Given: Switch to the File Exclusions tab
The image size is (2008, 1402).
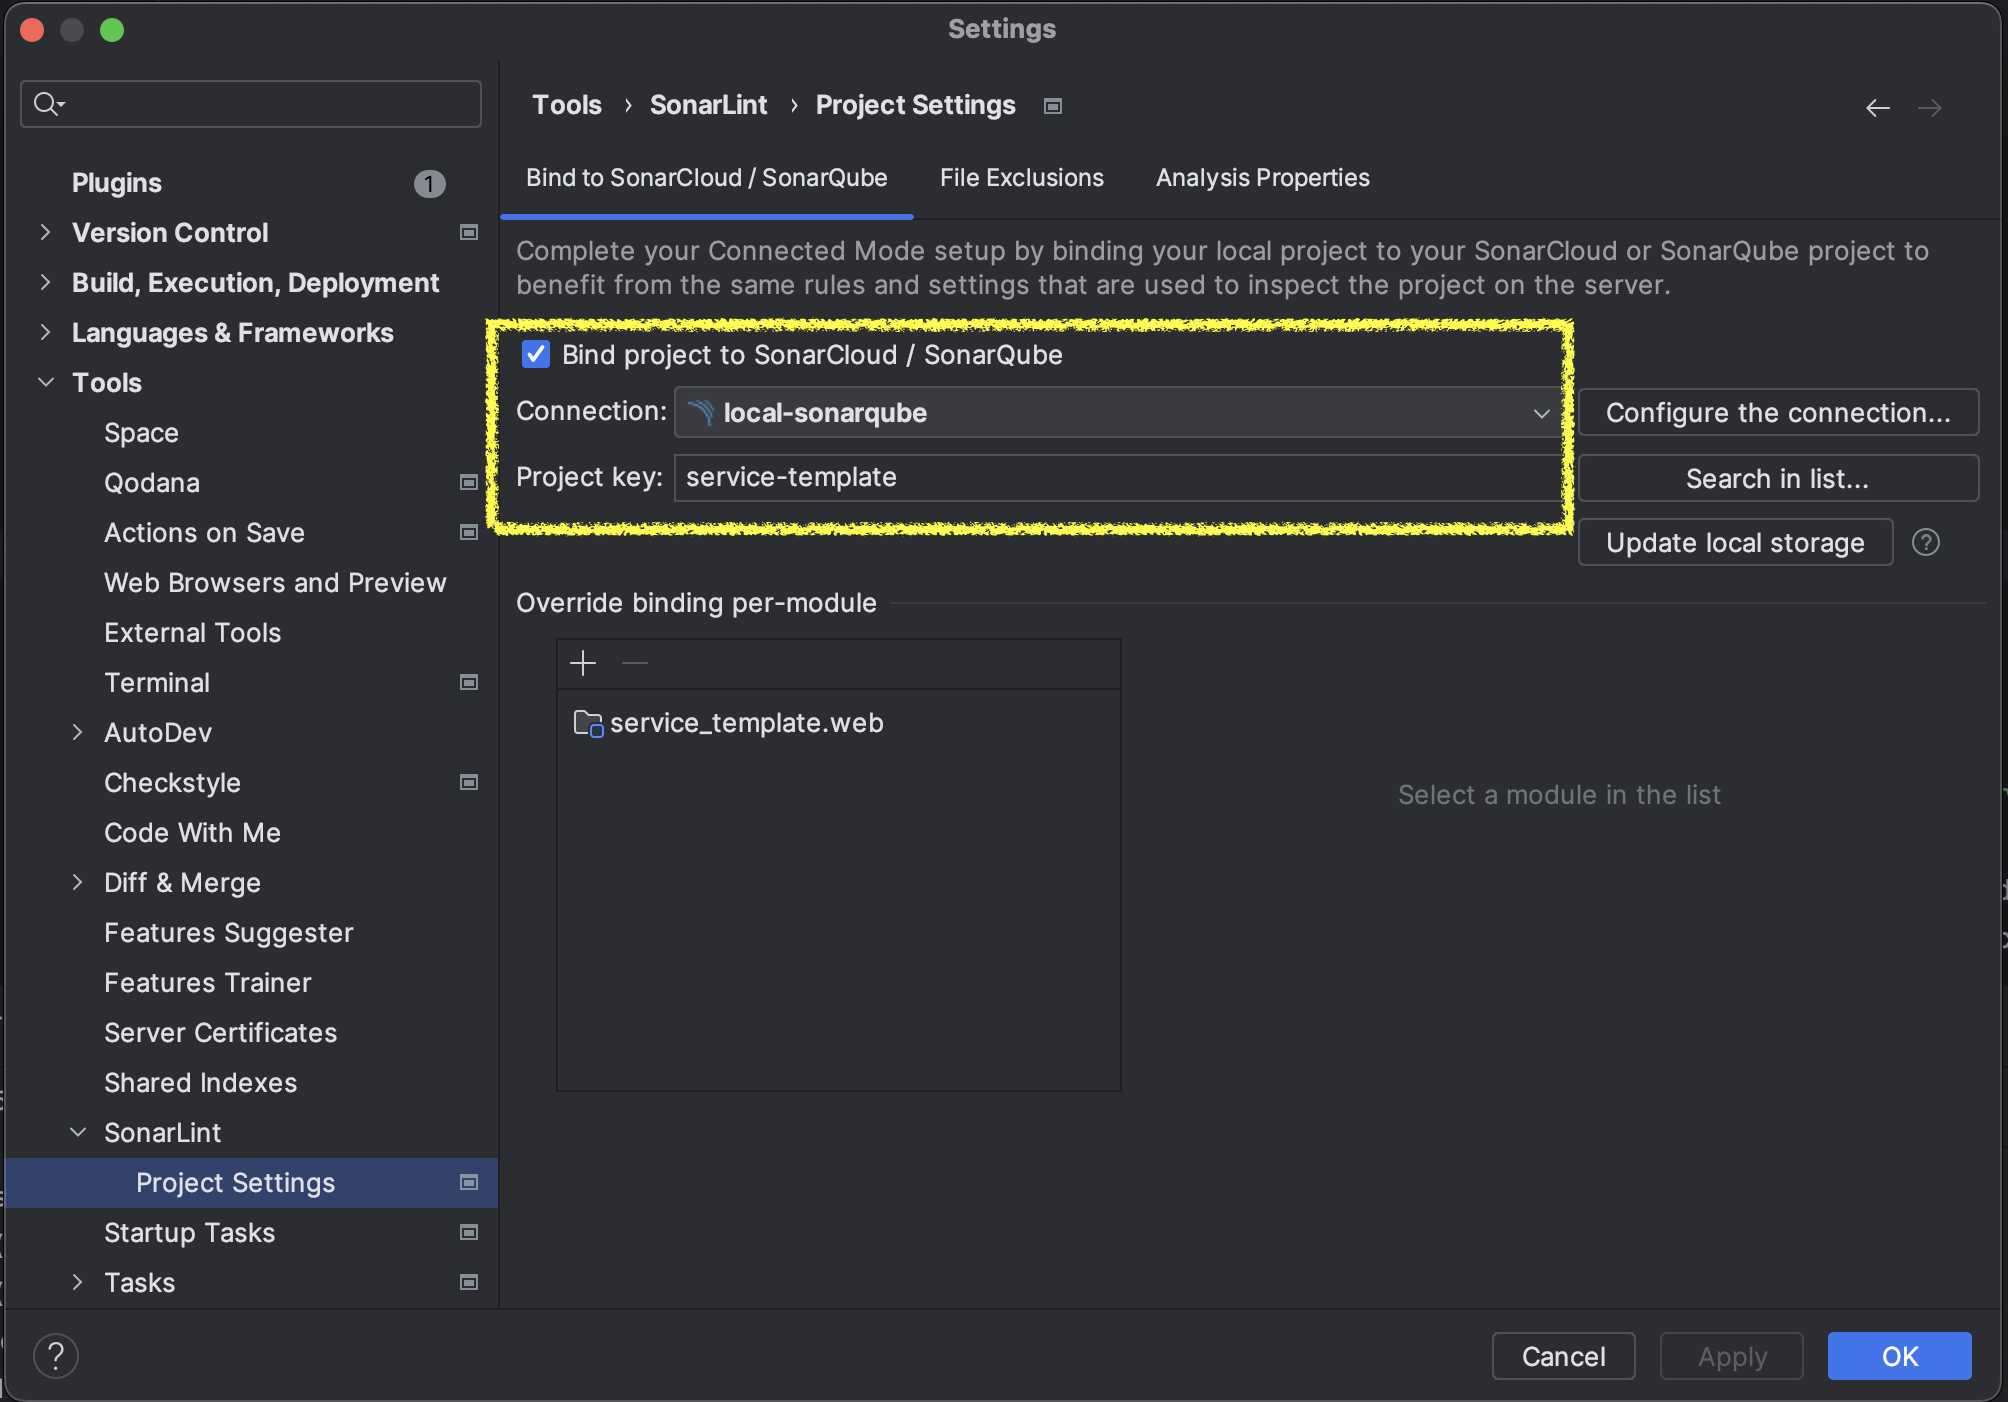Looking at the screenshot, I should coord(1021,178).
